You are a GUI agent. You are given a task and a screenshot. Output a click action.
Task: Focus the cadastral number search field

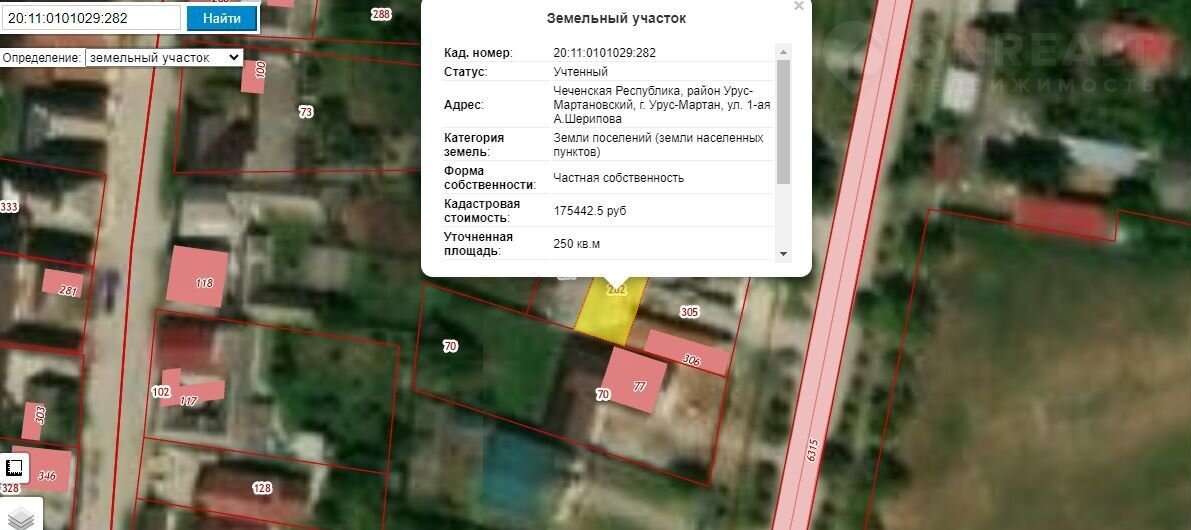92,18
